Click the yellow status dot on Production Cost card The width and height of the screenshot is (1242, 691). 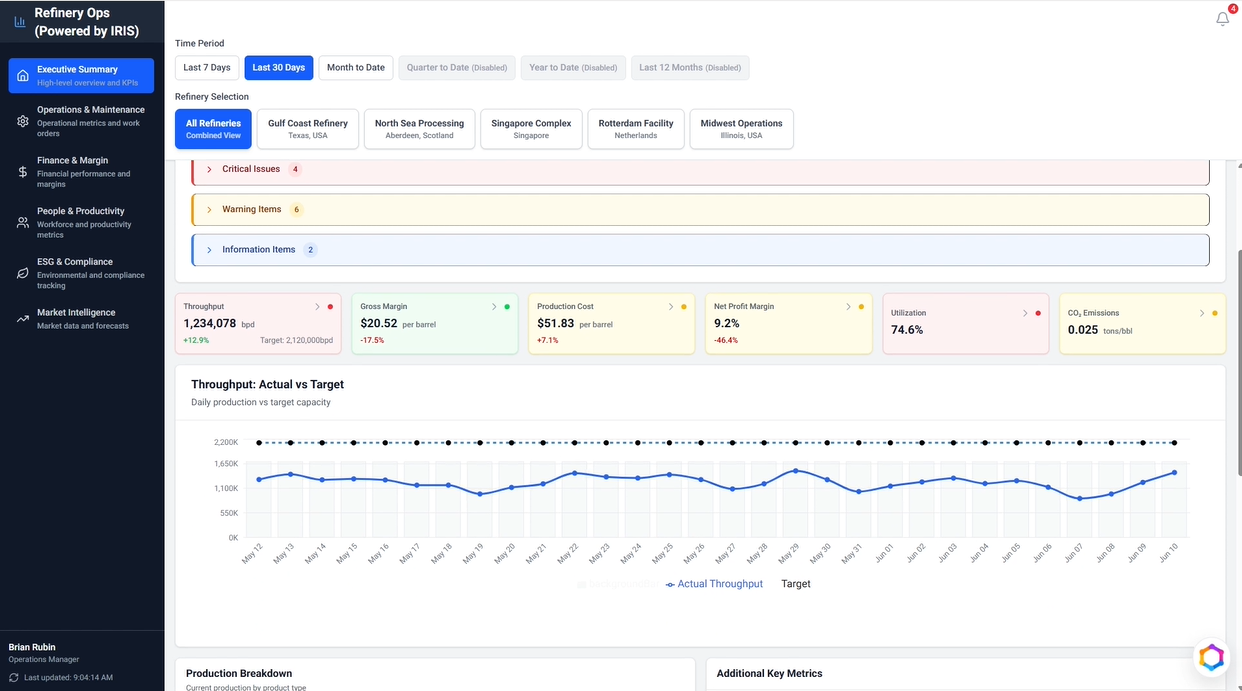click(x=684, y=307)
